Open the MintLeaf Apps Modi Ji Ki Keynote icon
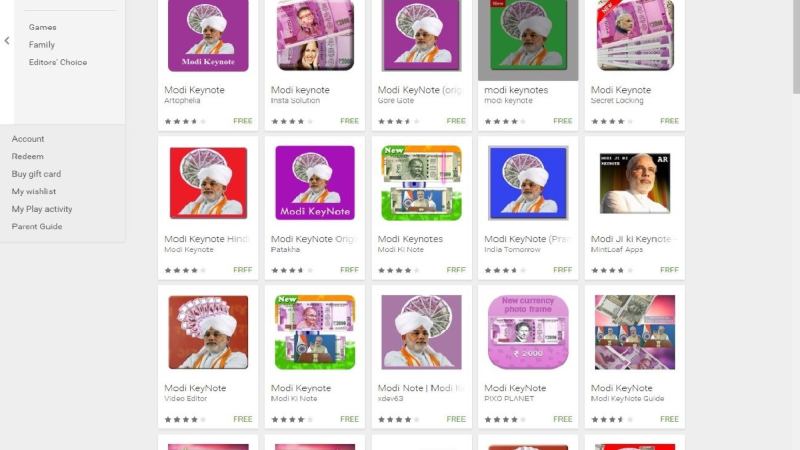 tap(635, 183)
